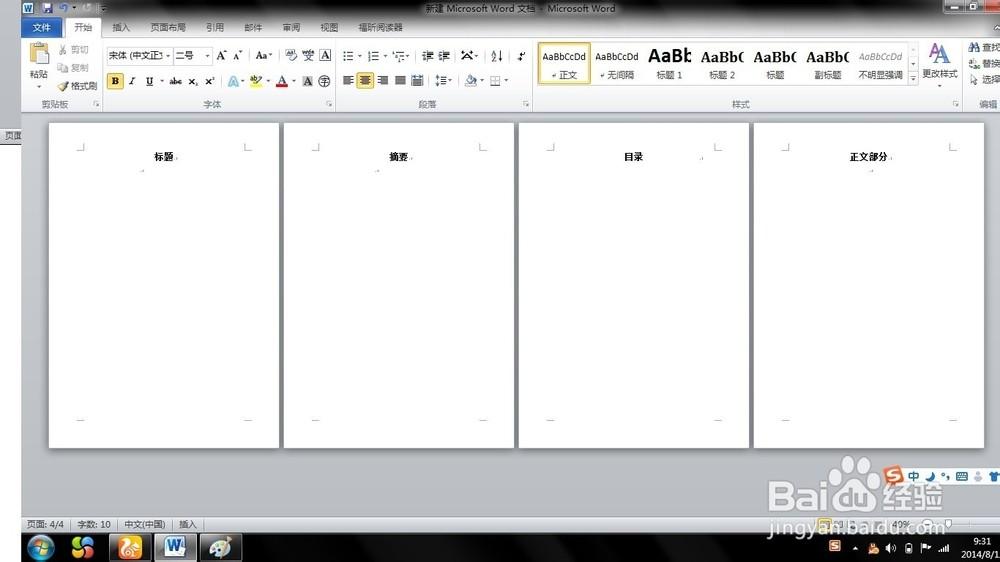Click the Format Painter (格式刷) icon
Viewport: 1000px width, 562px height.
pyautogui.click(x=63, y=86)
